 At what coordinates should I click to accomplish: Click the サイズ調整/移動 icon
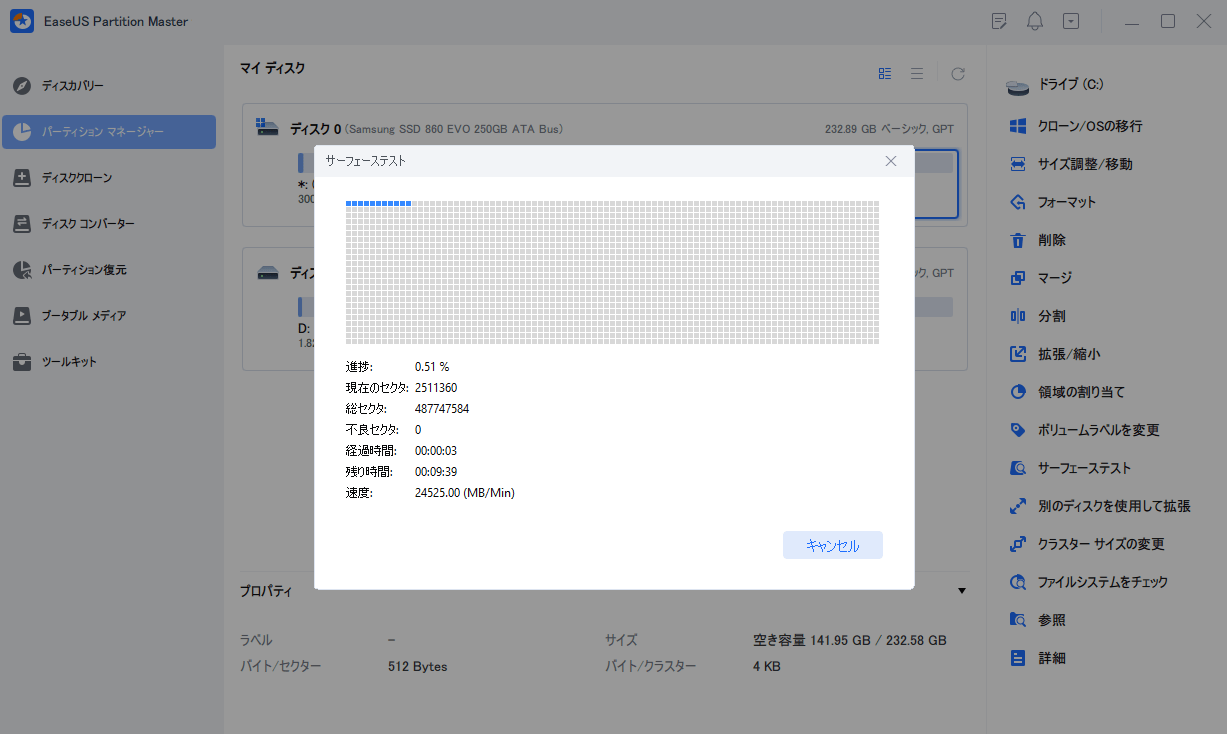pyautogui.click(x=1018, y=164)
